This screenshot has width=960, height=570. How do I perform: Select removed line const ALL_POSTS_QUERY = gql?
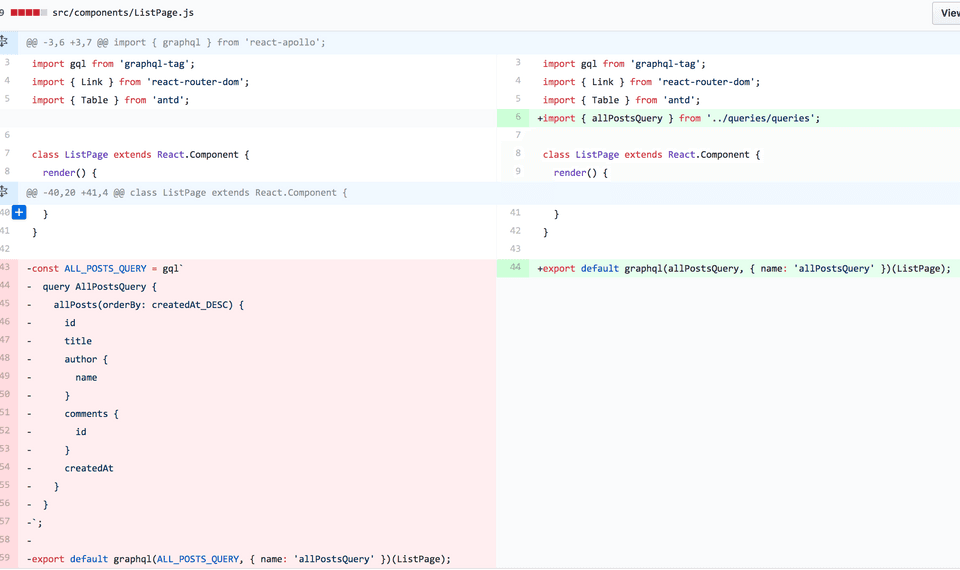point(105,268)
